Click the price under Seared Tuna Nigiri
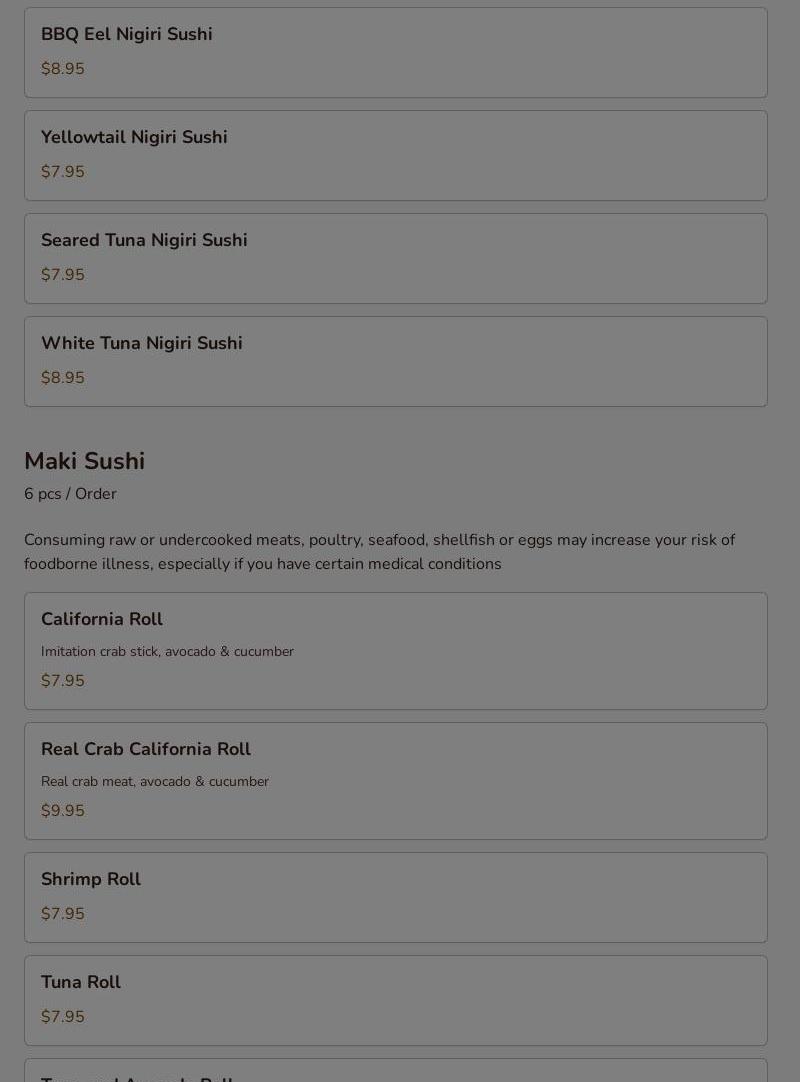Screen dimensions: 800x1082 click(x=63, y=275)
